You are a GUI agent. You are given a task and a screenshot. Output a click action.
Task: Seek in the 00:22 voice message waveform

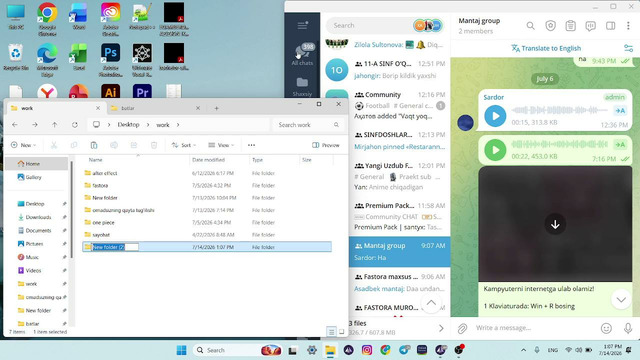(x=560, y=144)
